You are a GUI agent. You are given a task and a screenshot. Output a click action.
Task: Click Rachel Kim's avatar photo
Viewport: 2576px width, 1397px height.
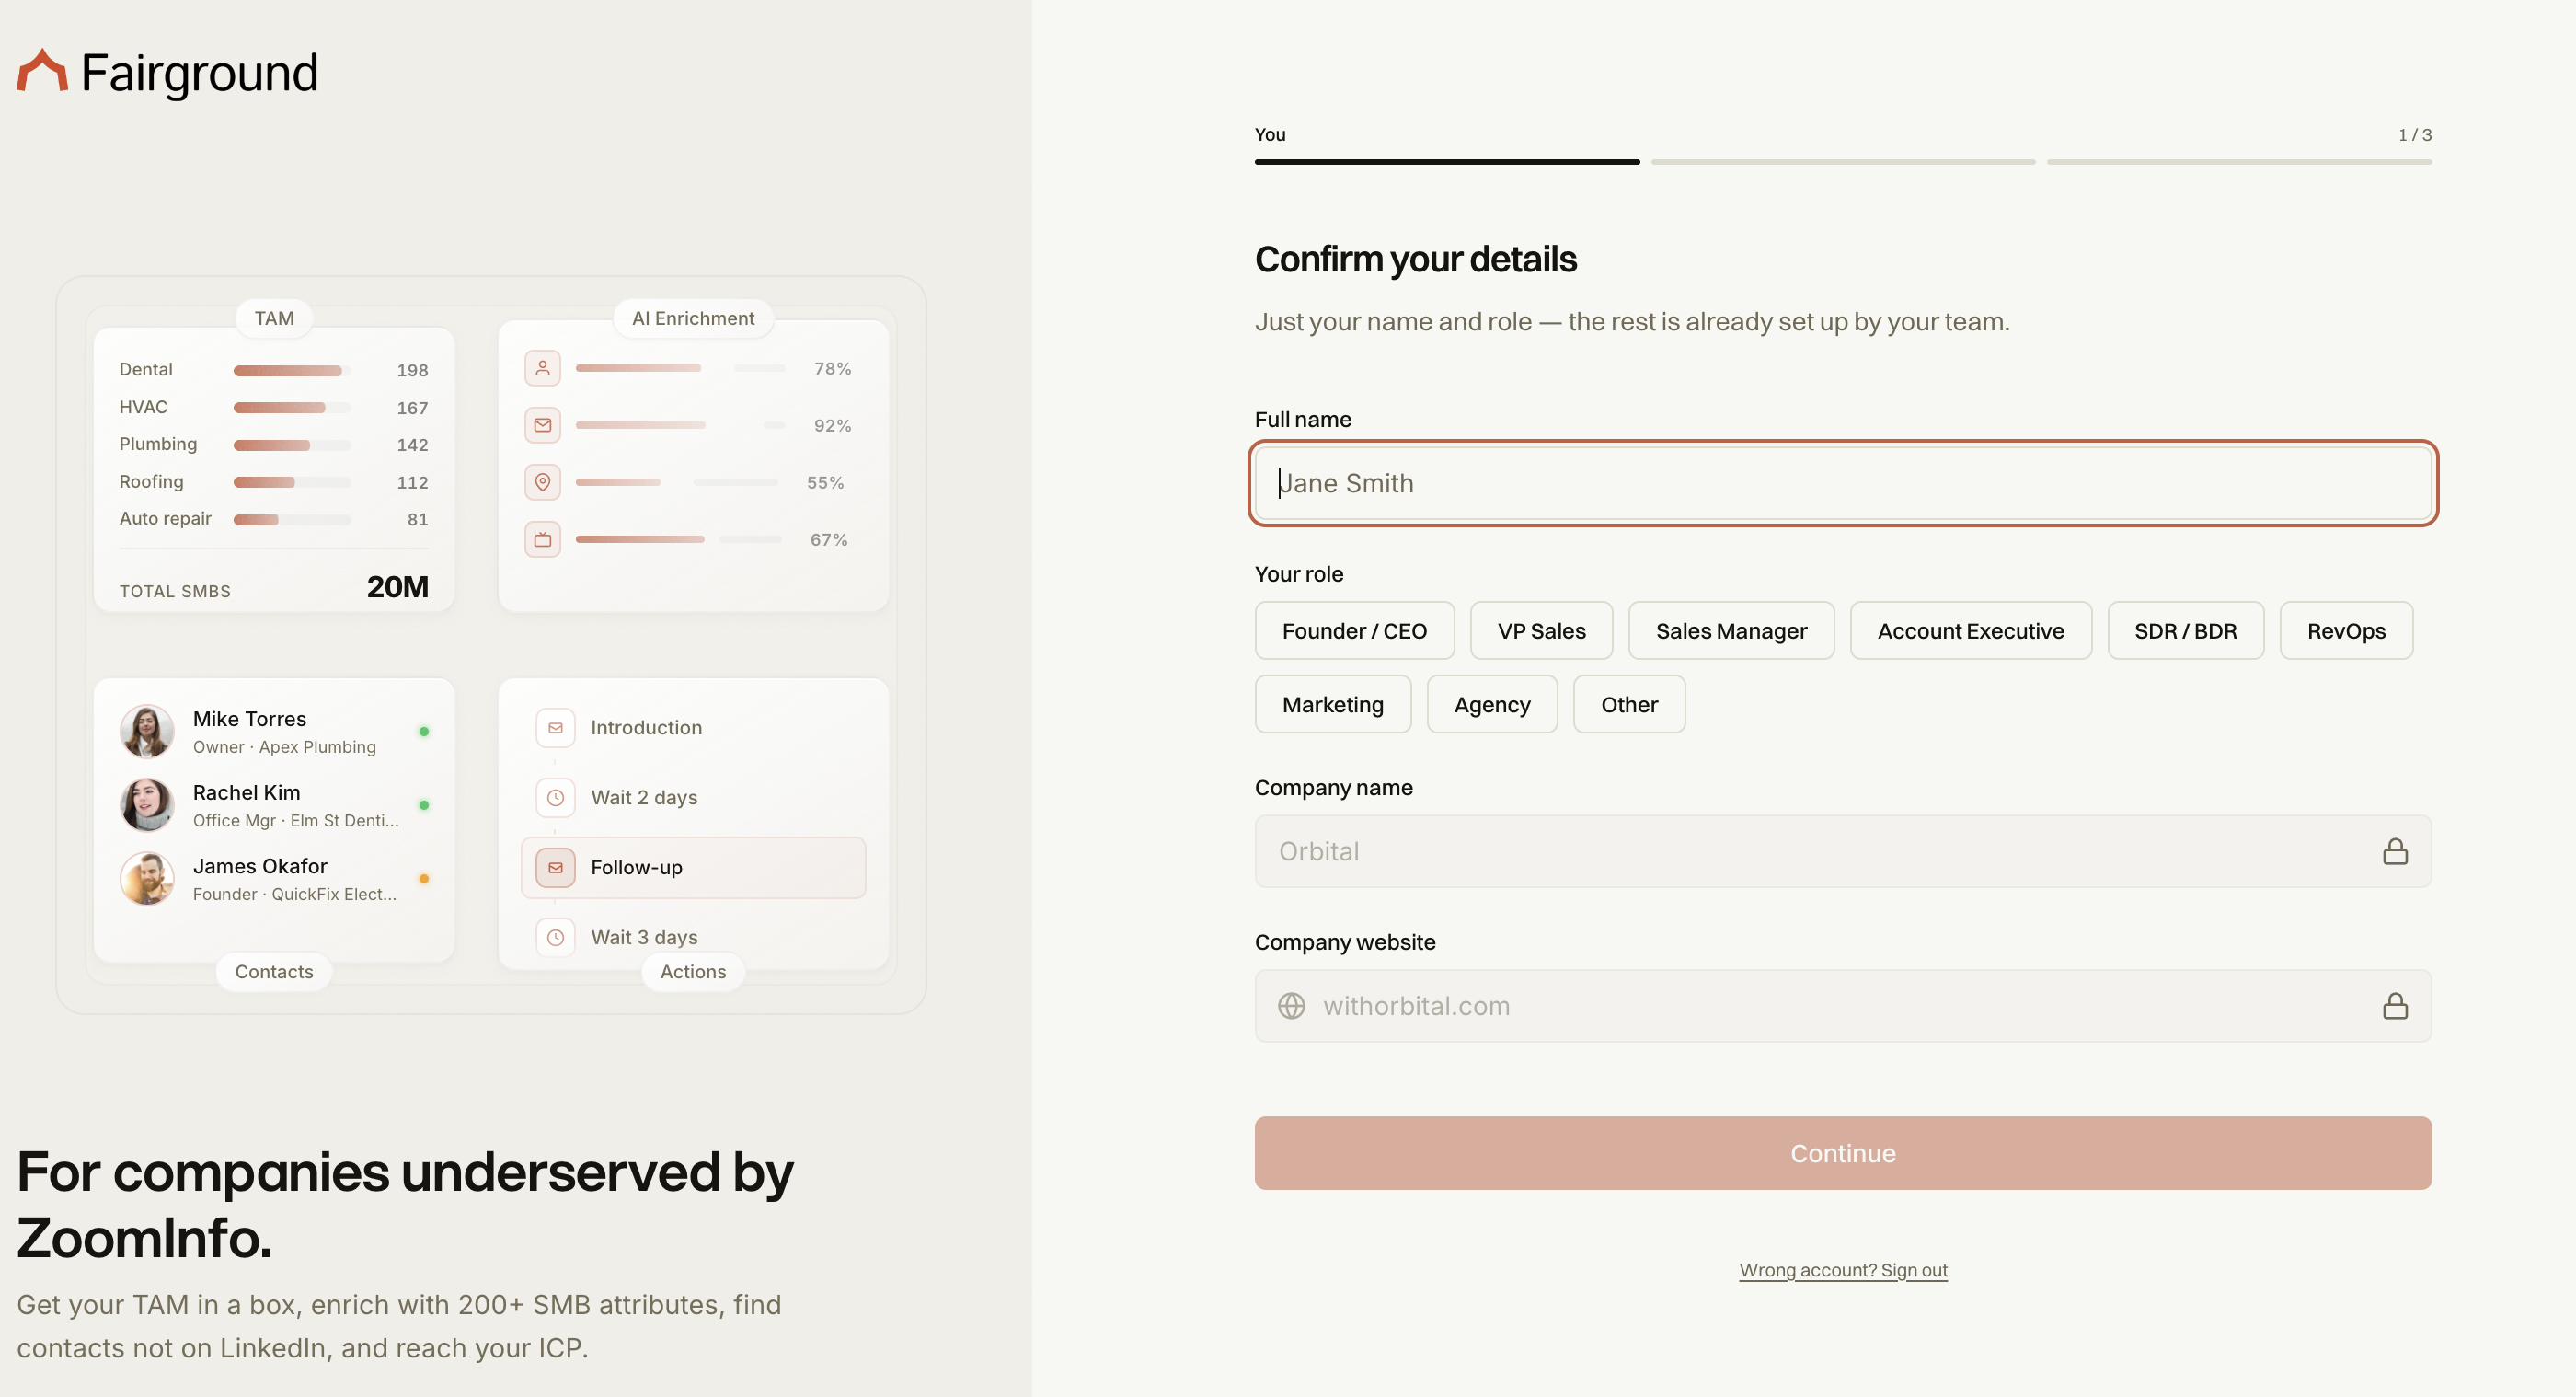(x=147, y=805)
